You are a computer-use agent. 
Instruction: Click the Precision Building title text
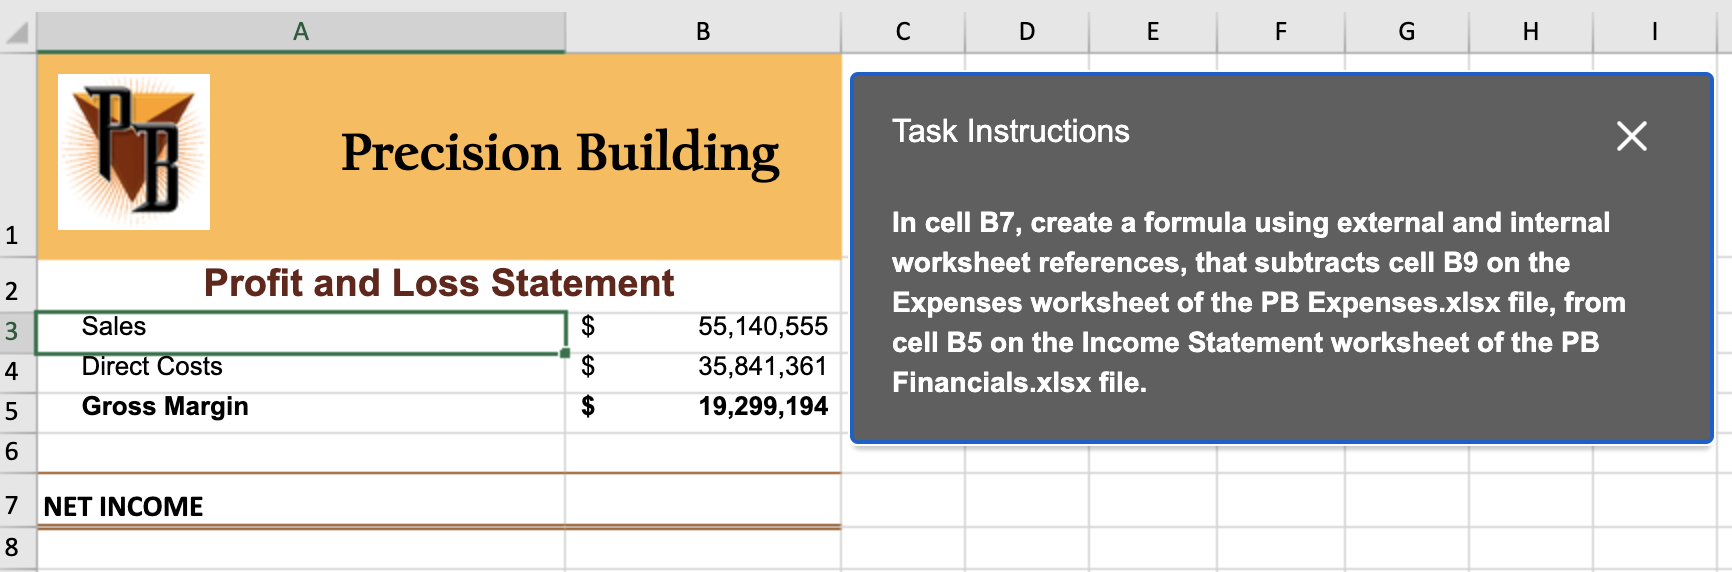(560, 154)
